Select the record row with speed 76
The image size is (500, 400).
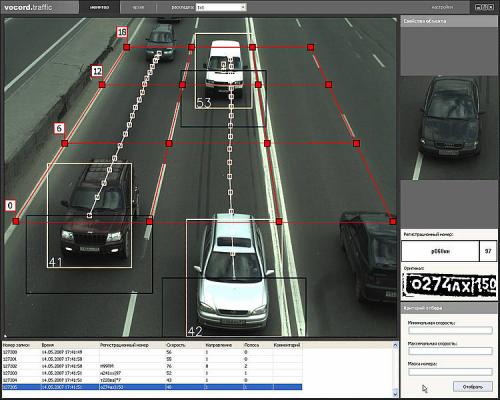pos(152,366)
